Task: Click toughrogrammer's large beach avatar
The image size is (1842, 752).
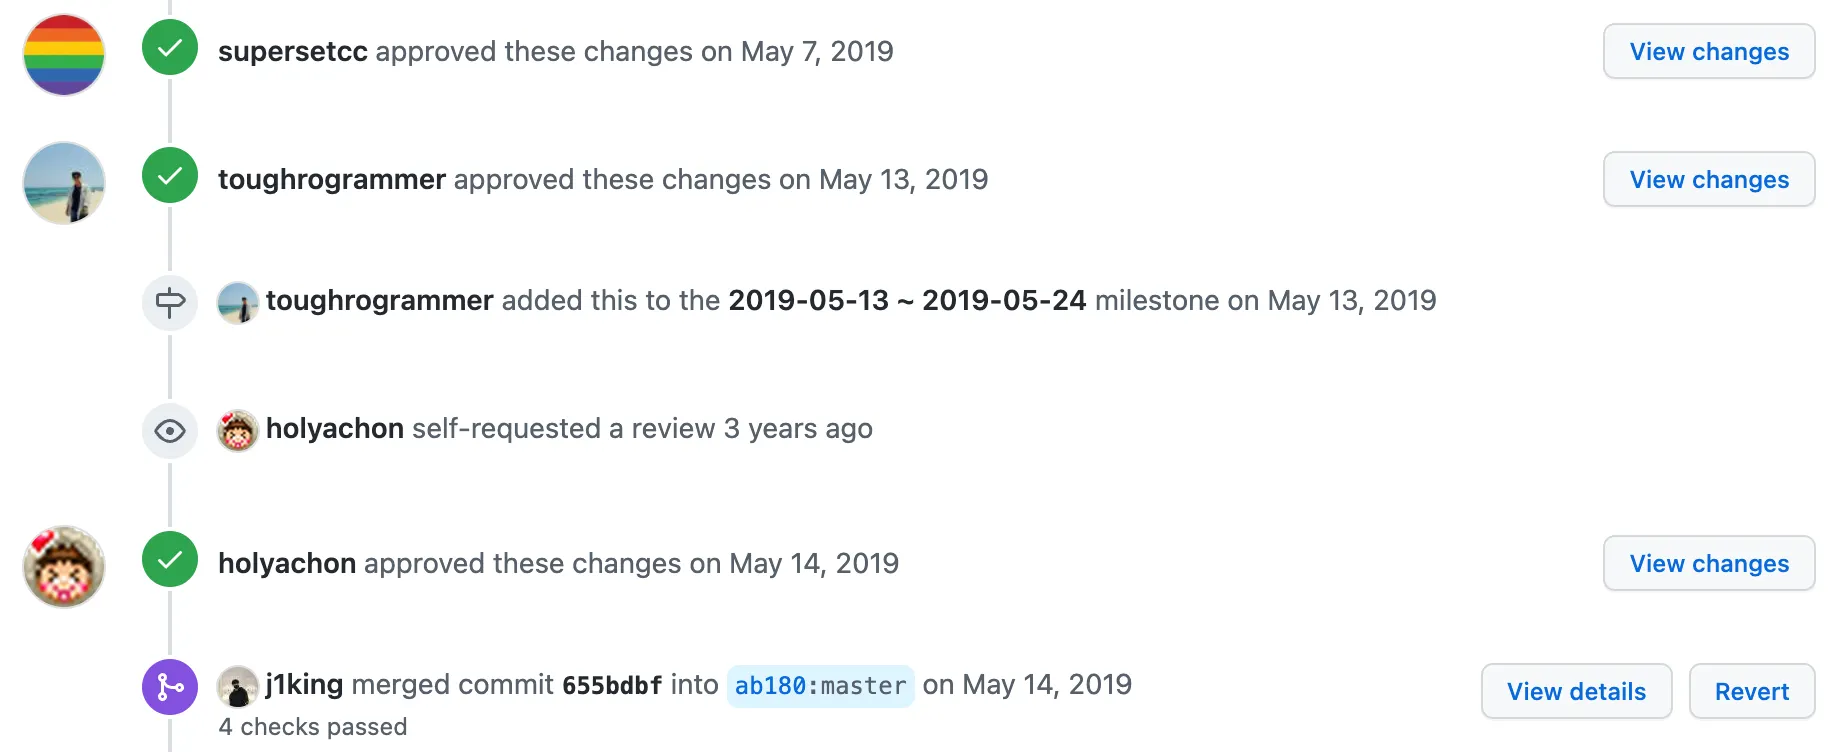Action: pyautogui.click(x=64, y=183)
